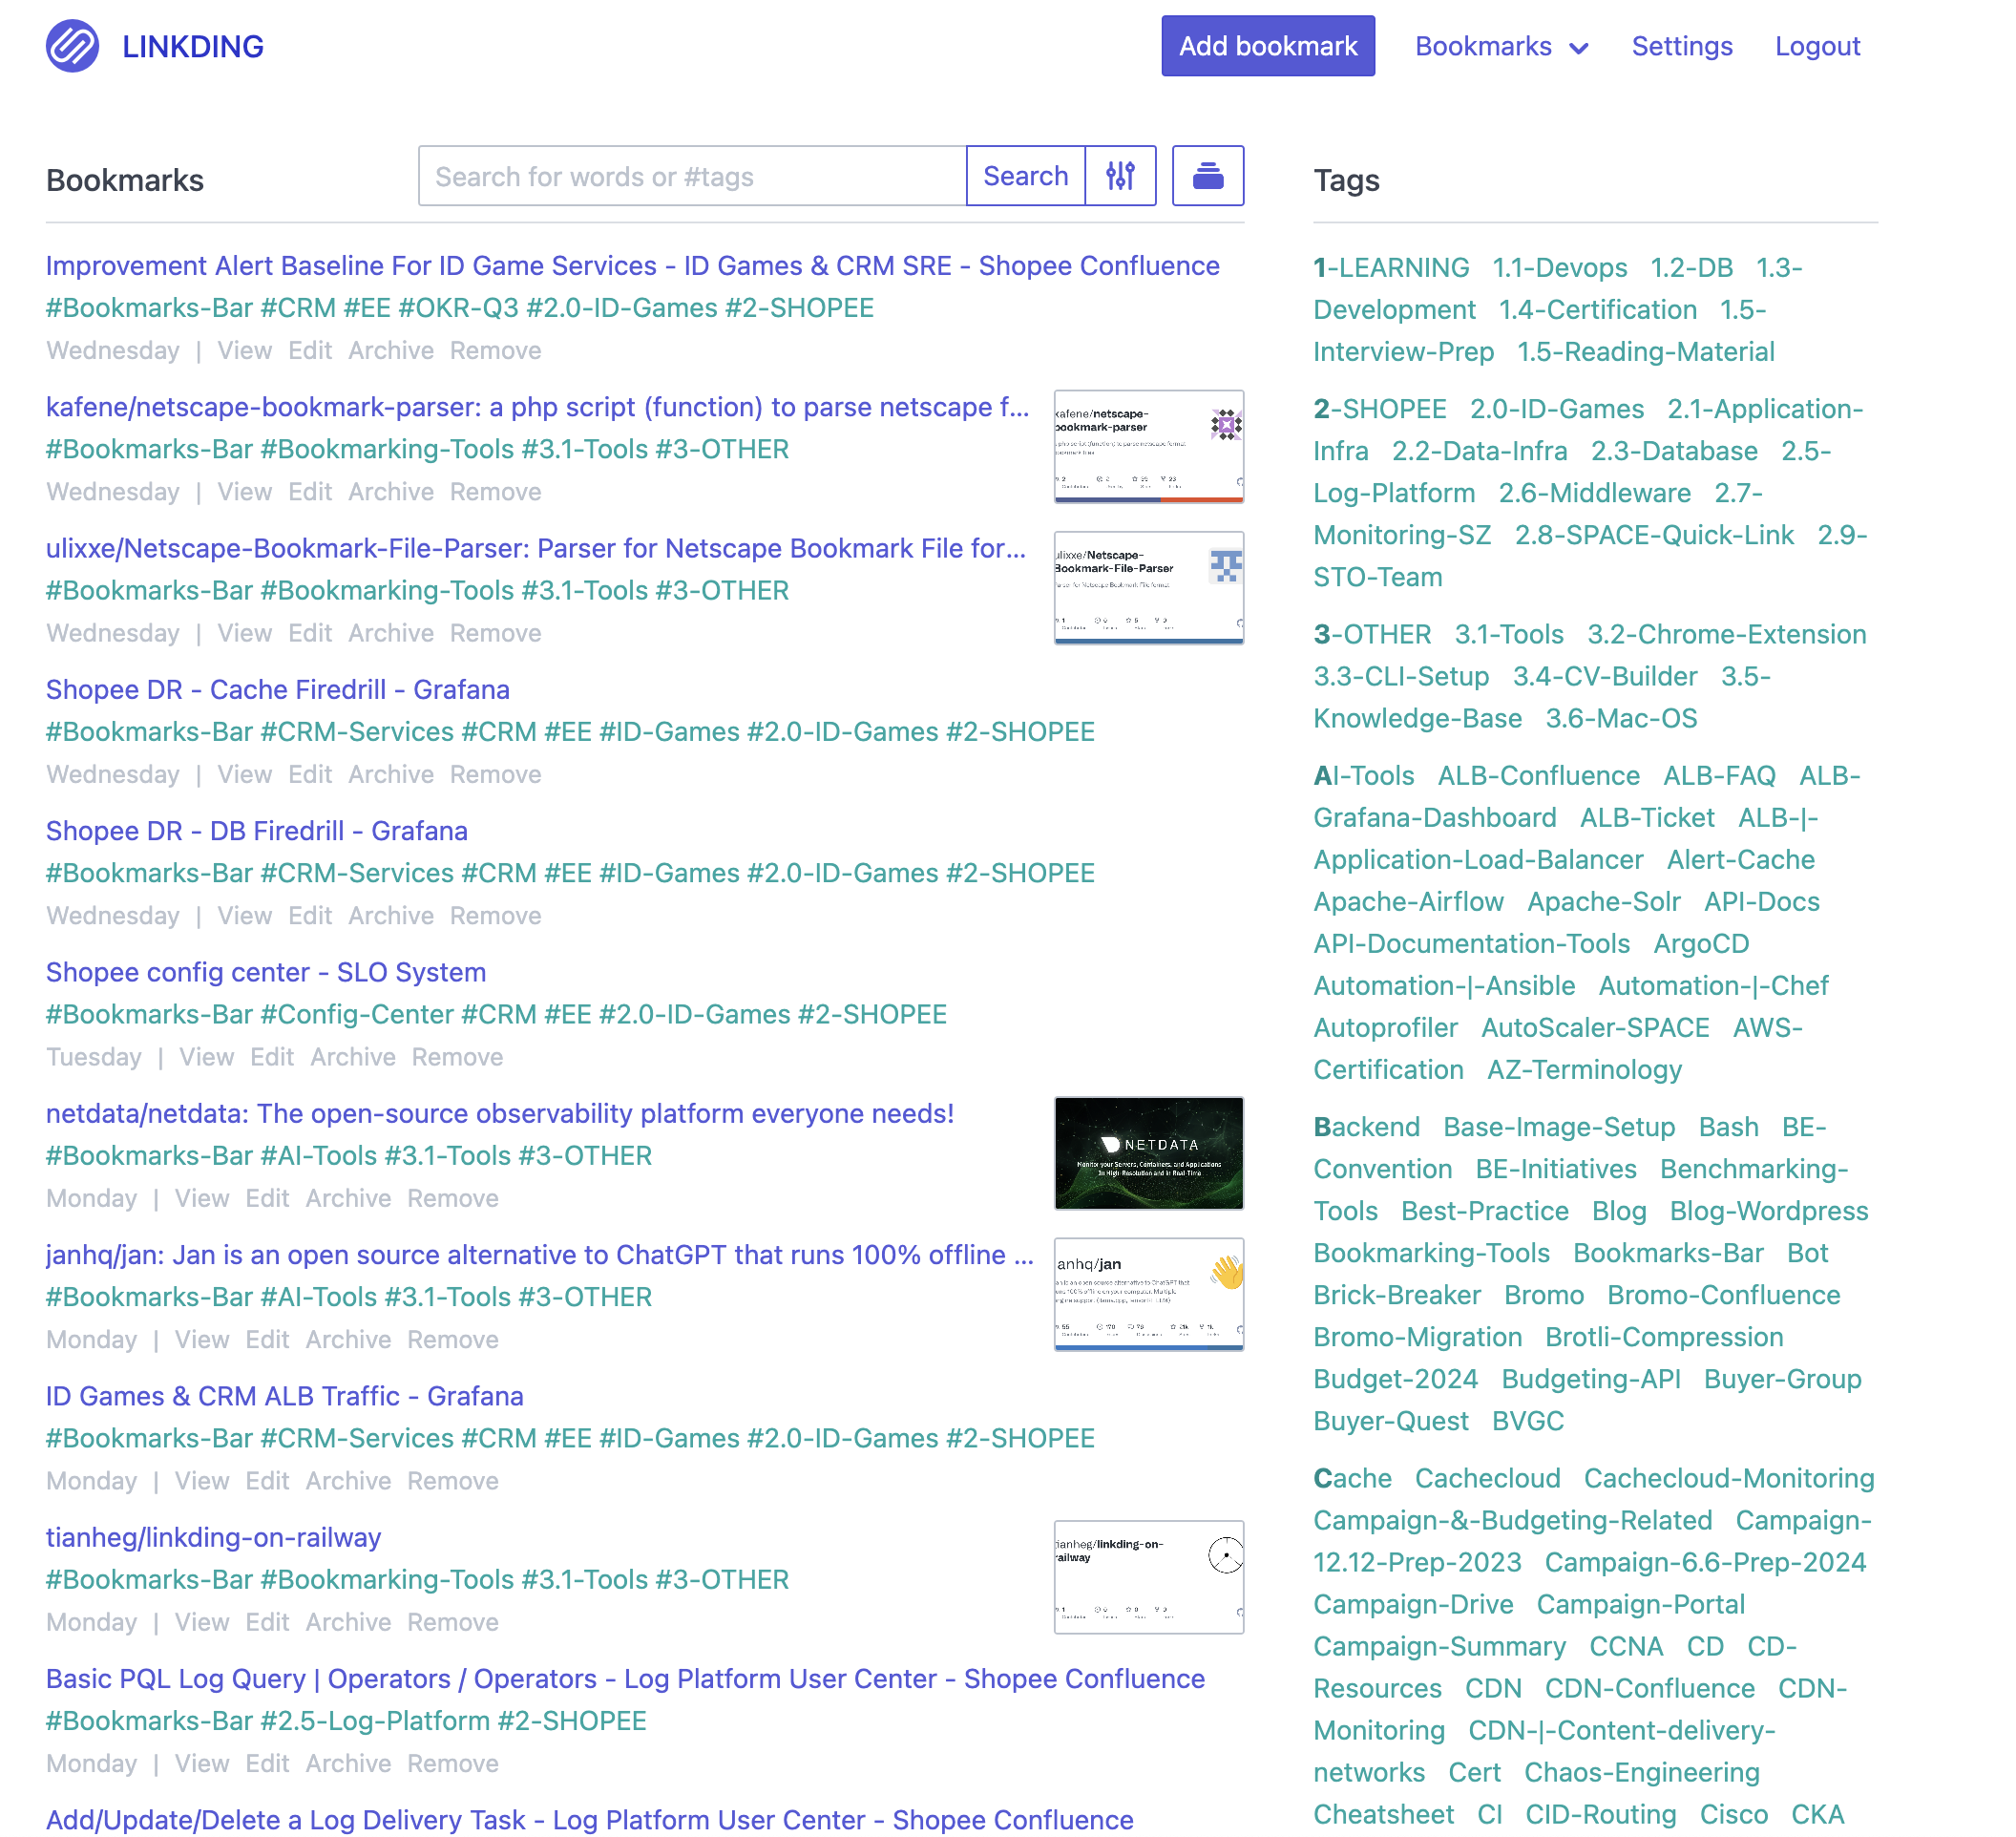View the janhq/jan bookmark details
The width and height of the screenshot is (2016, 1837).
coord(202,1340)
